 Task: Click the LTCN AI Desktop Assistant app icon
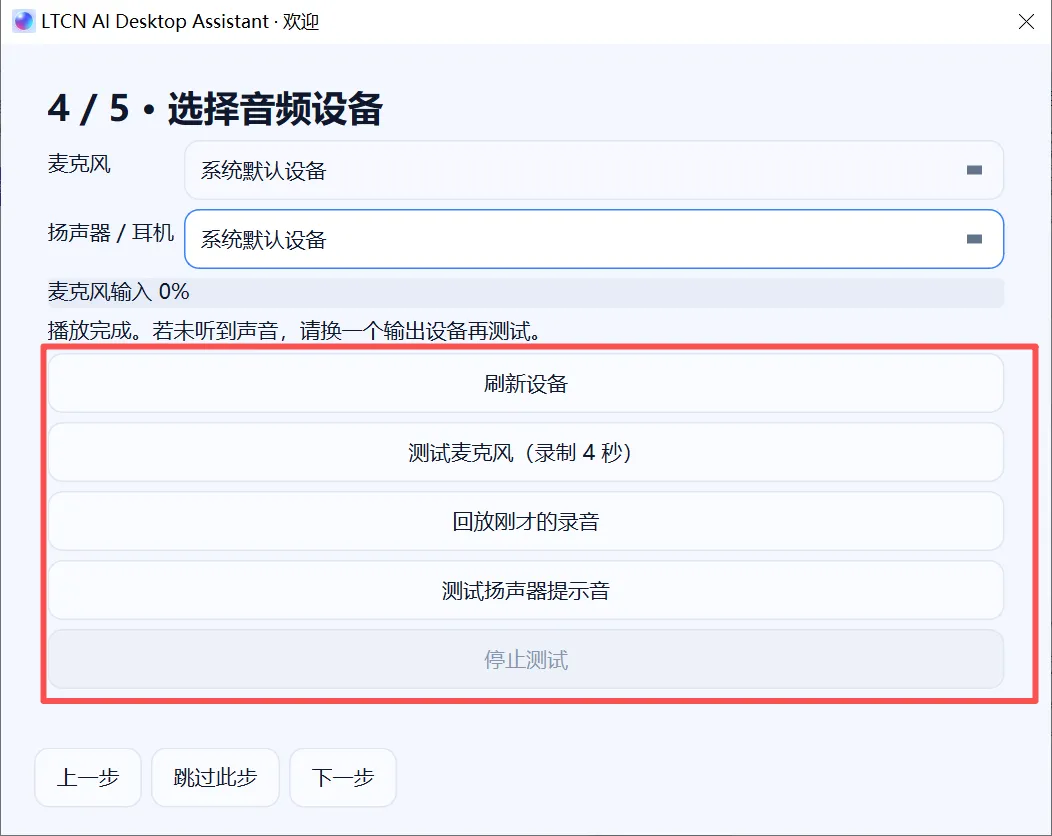[24, 21]
